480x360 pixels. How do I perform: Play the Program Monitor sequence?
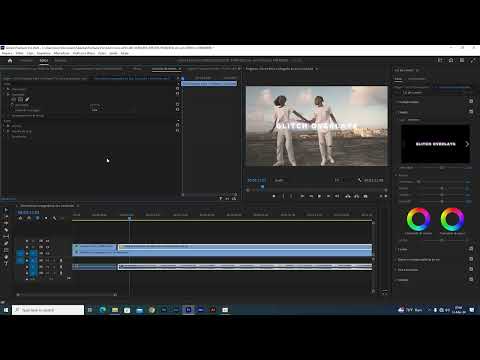tap(319, 196)
